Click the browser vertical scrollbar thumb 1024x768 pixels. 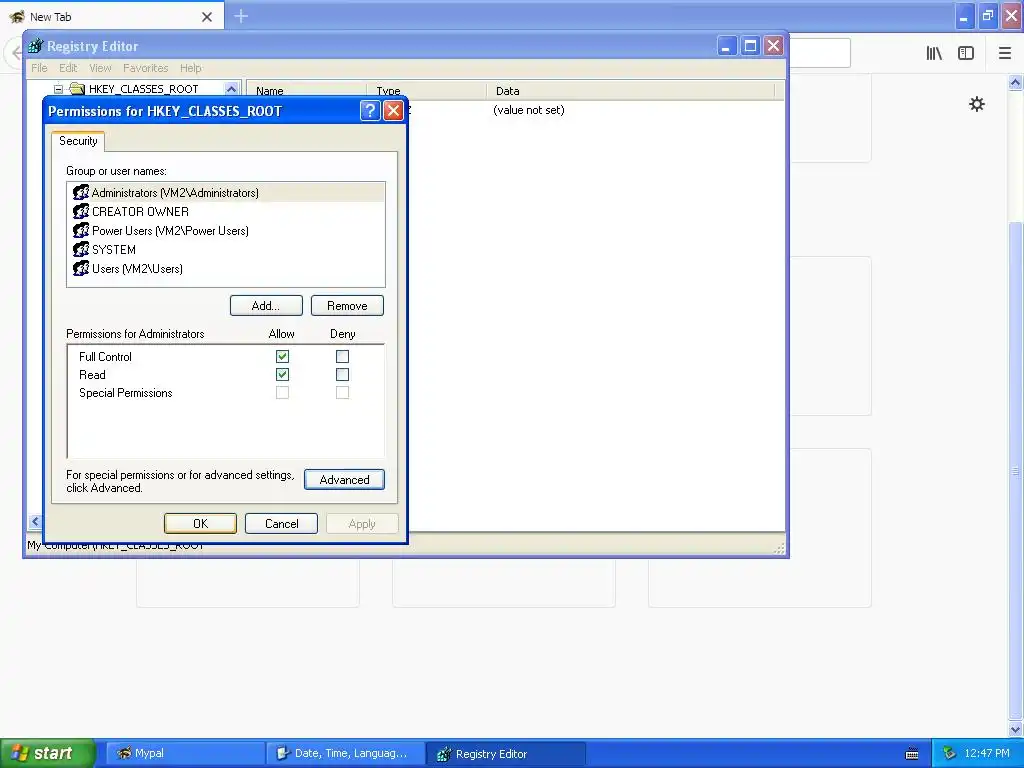tap(1015, 470)
